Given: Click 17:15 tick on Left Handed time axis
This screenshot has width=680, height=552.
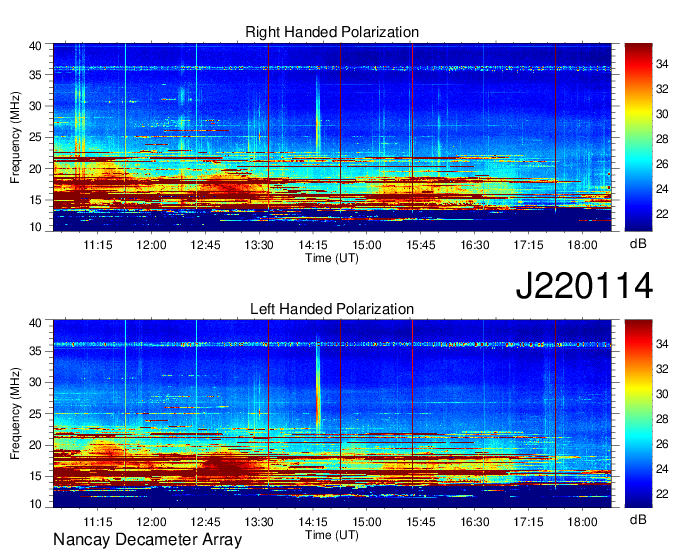Looking at the screenshot, I should click(528, 521).
